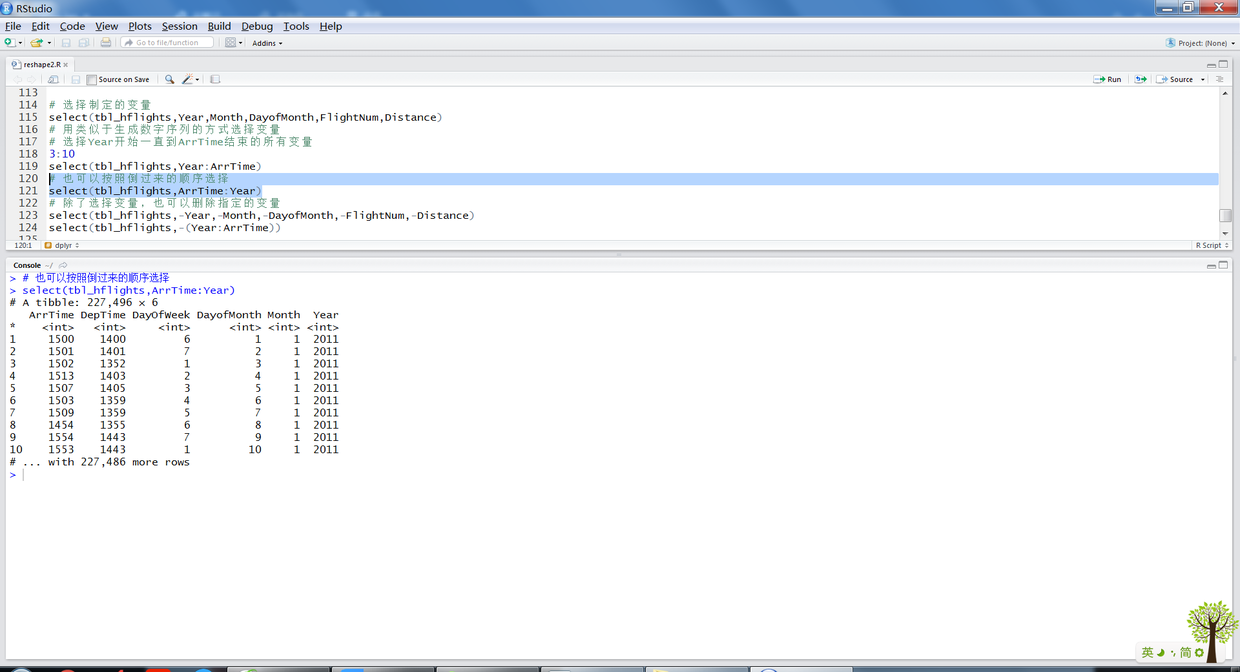The height and width of the screenshot is (672, 1240).
Task: Open the Source button dropdown arrow
Action: (1203, 80)
